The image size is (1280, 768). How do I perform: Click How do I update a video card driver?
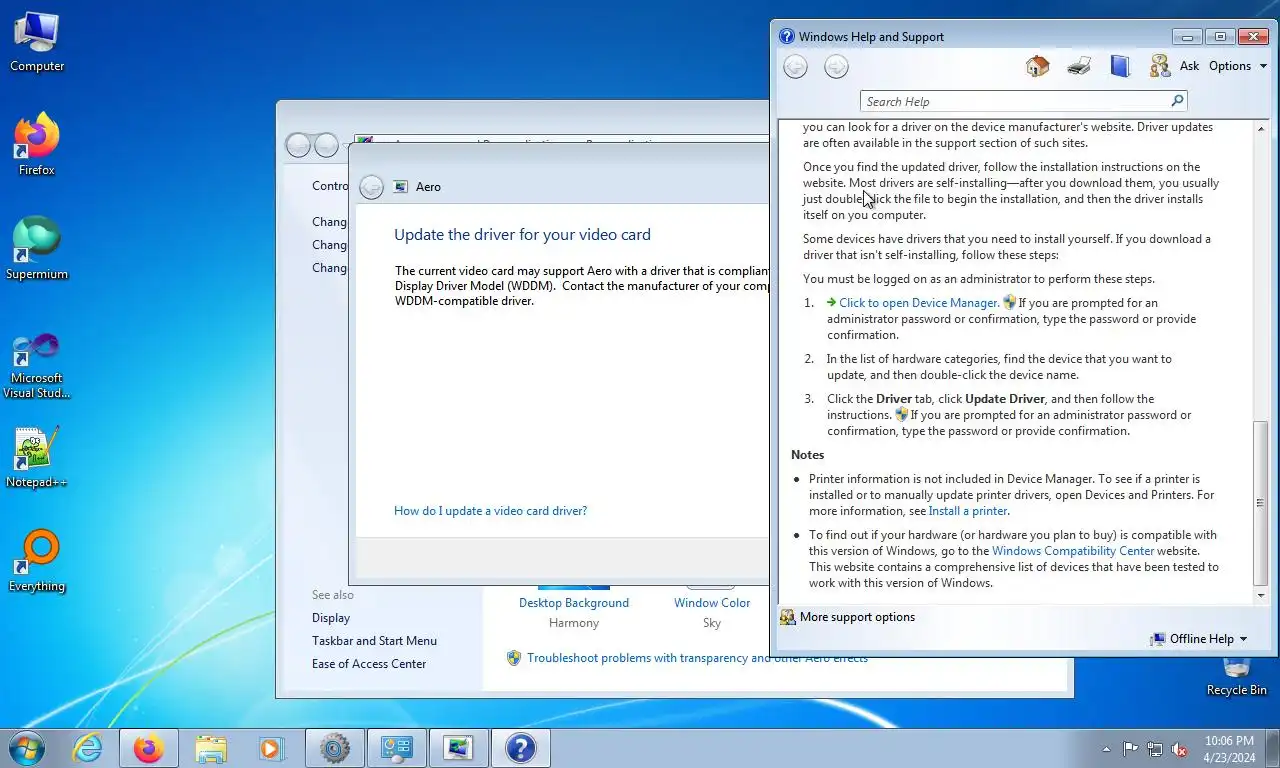point(490,511)
